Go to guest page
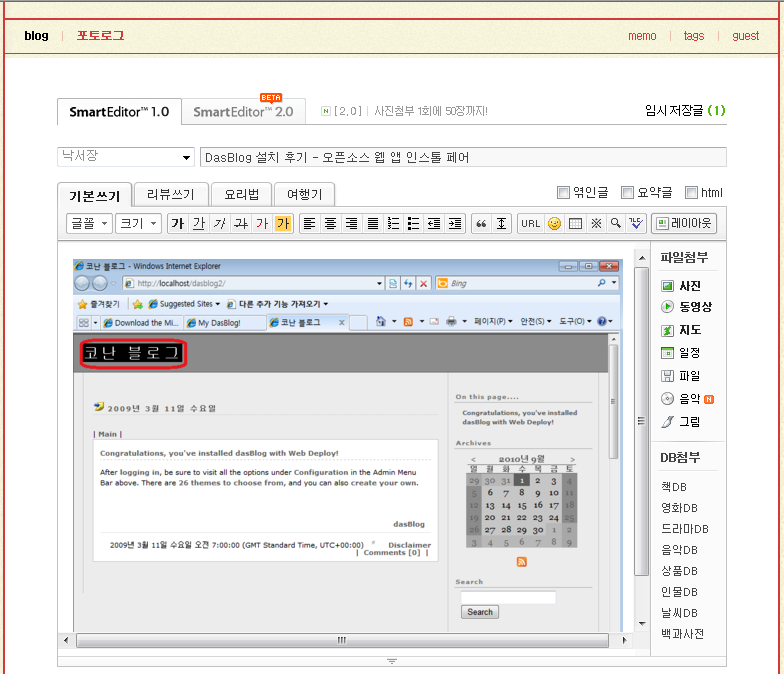This screenshot has height=674, width=784. pyautogui.click(x=746, y=36)
